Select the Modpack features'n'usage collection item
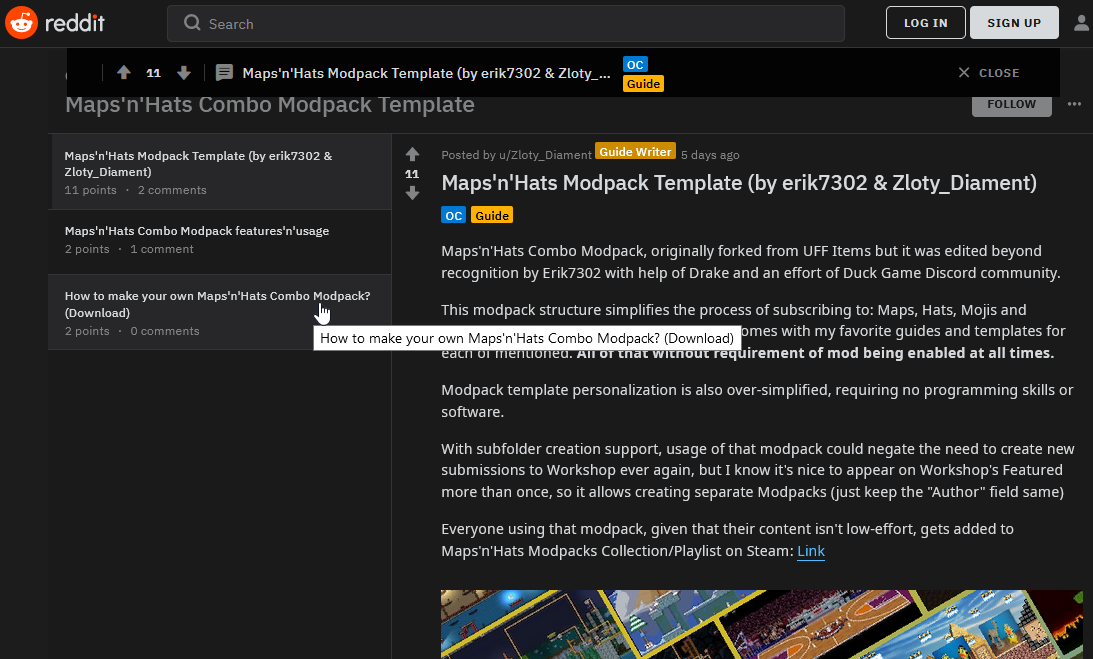The width and height of the screenshot is (1093, 659). click(220, 241)
